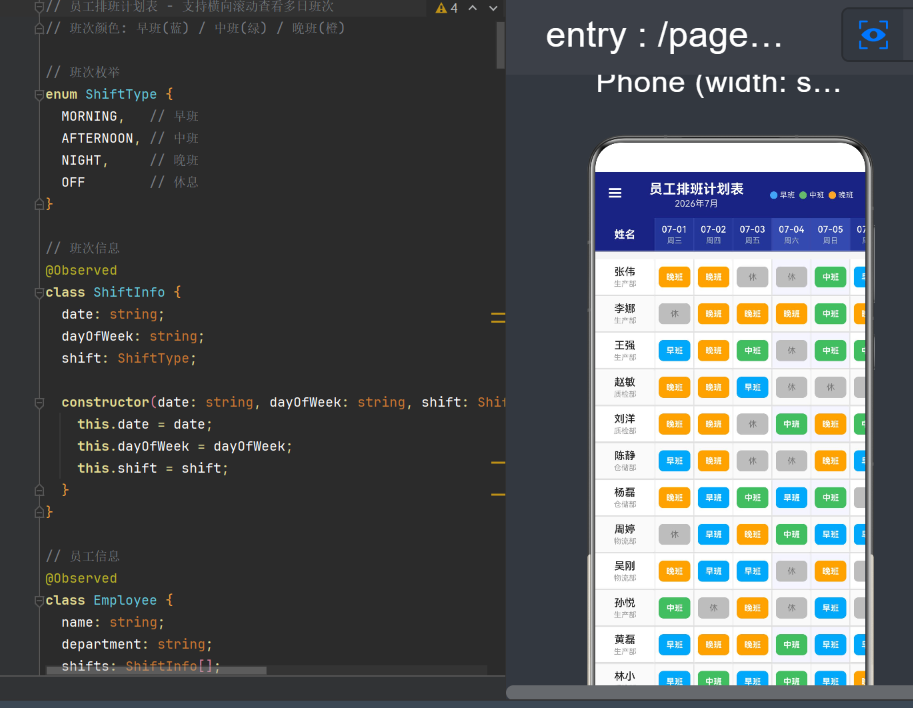This screenshot has width=913, height=708.
Task: Select employee row 孙悦
Action: coord(730,608)
